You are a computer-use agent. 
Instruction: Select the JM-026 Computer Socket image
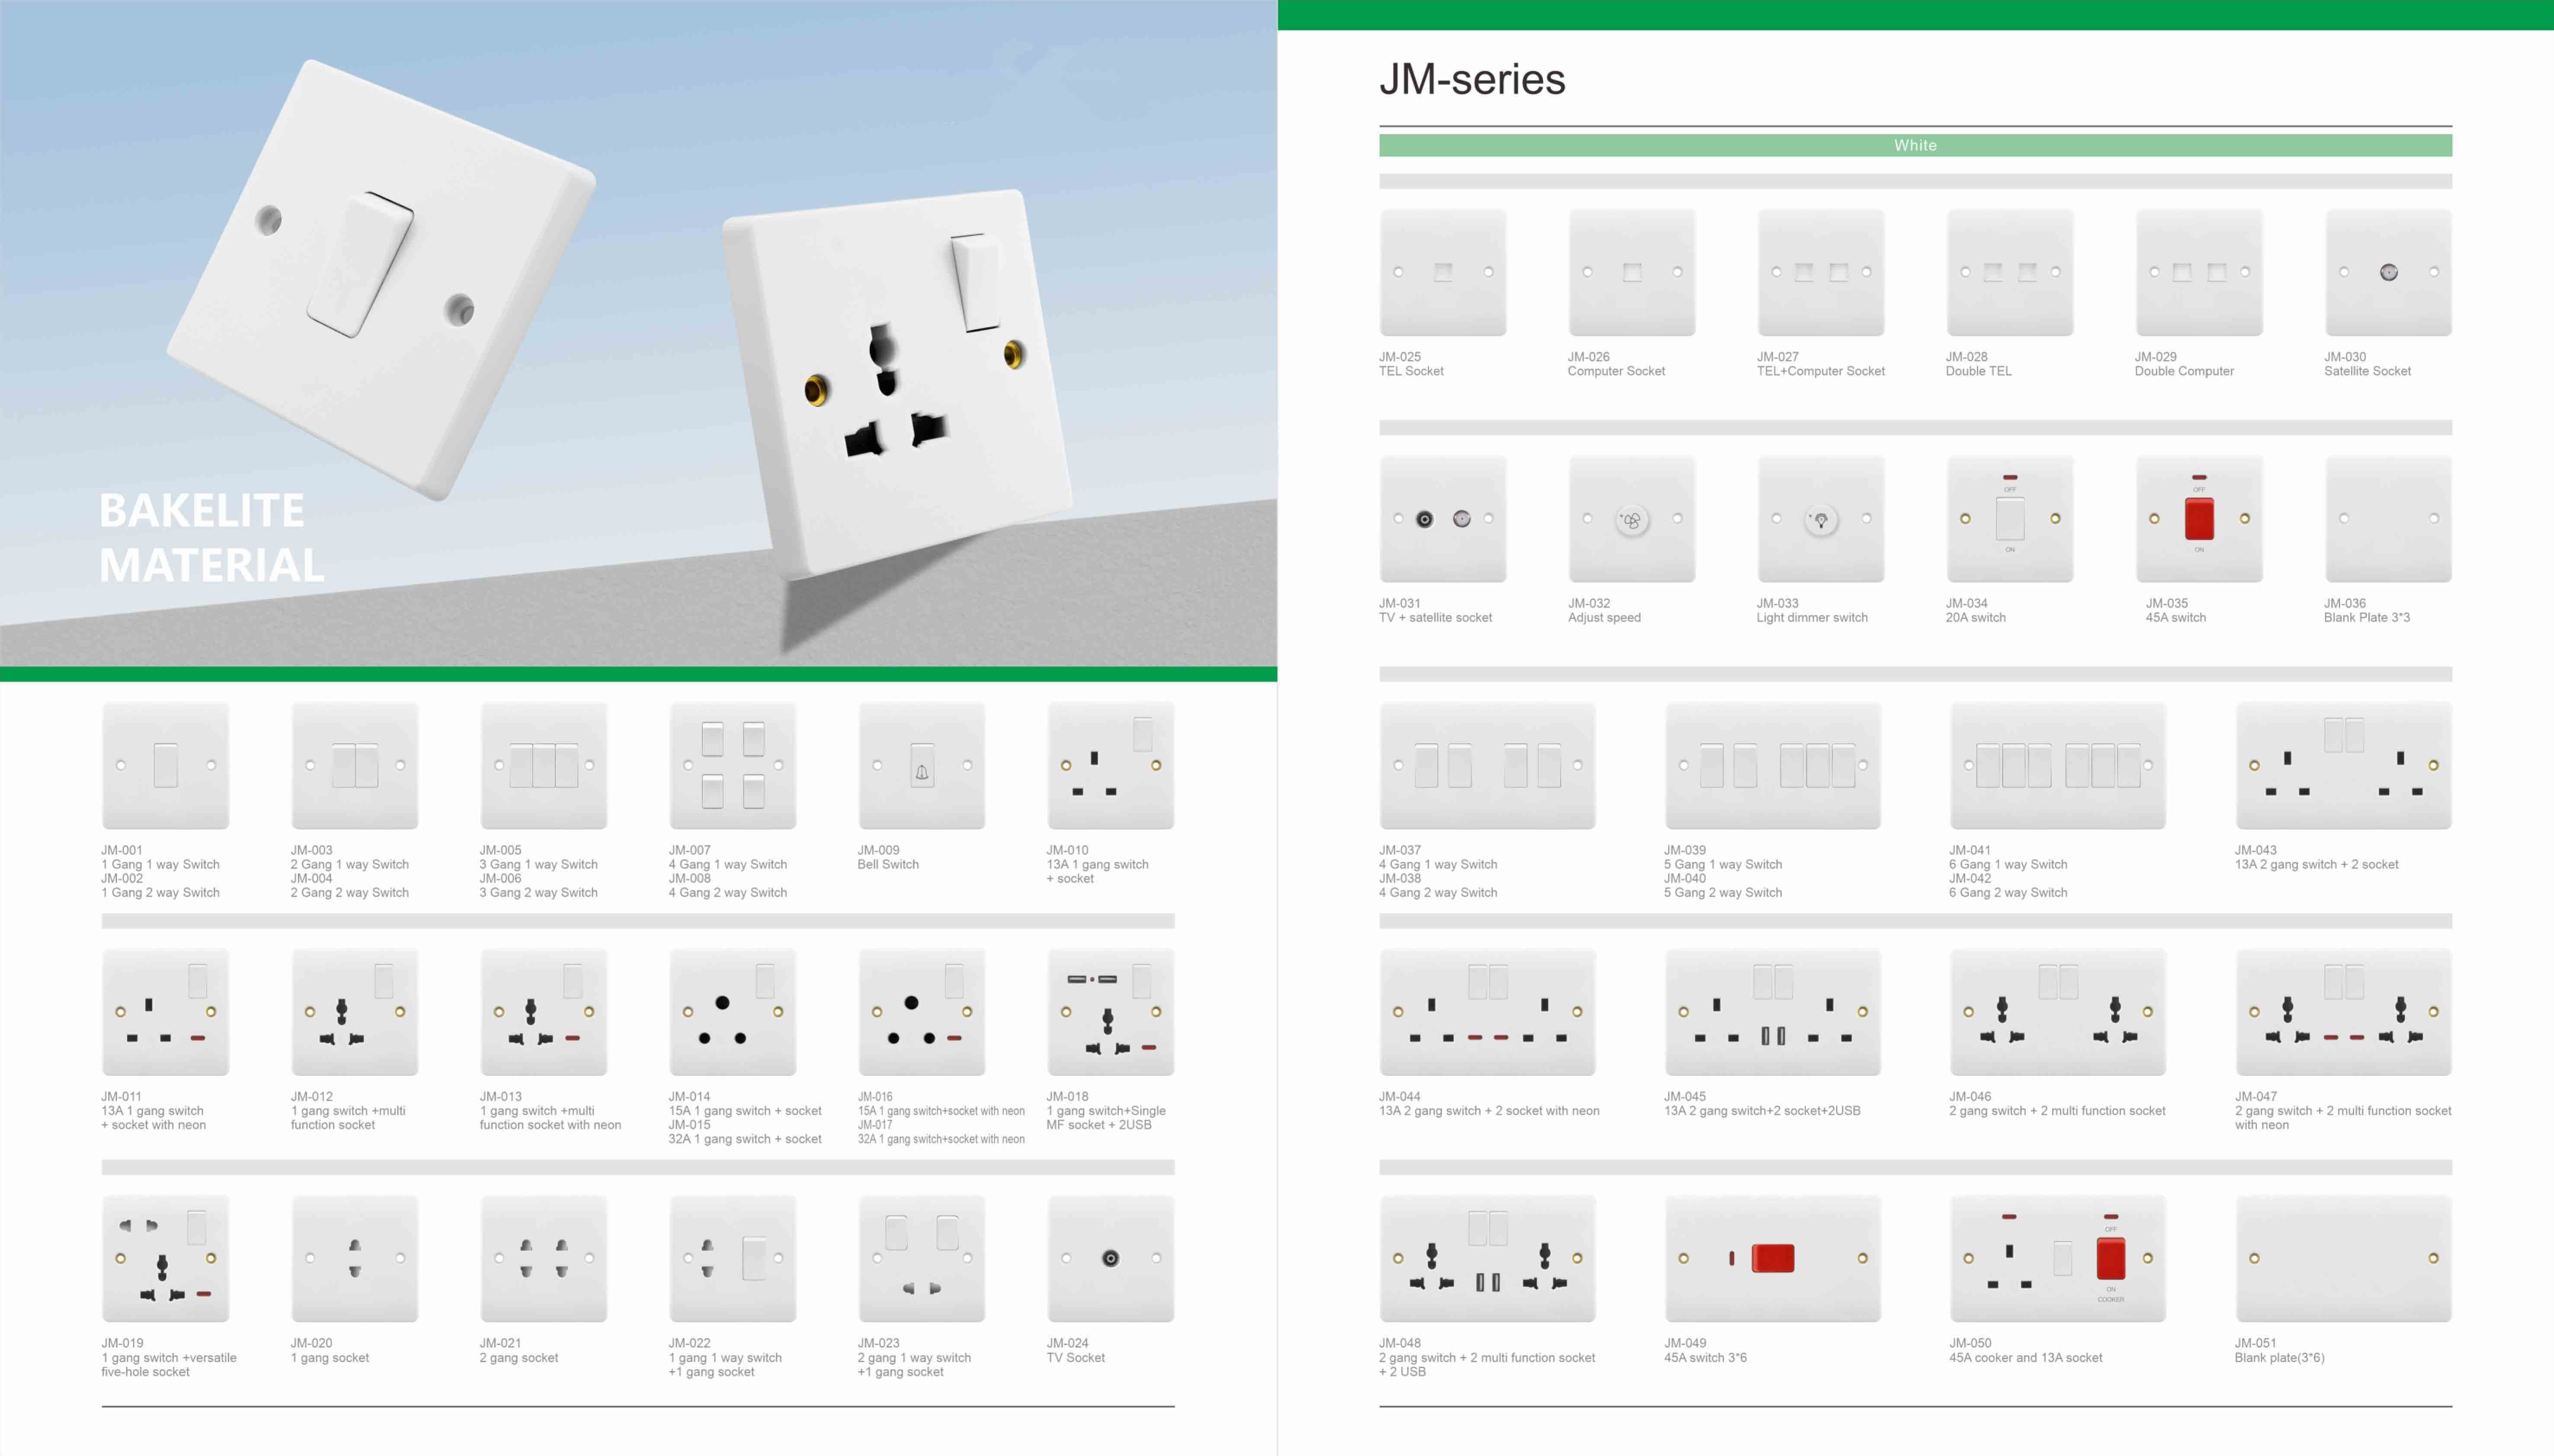tap(1631, 272)
